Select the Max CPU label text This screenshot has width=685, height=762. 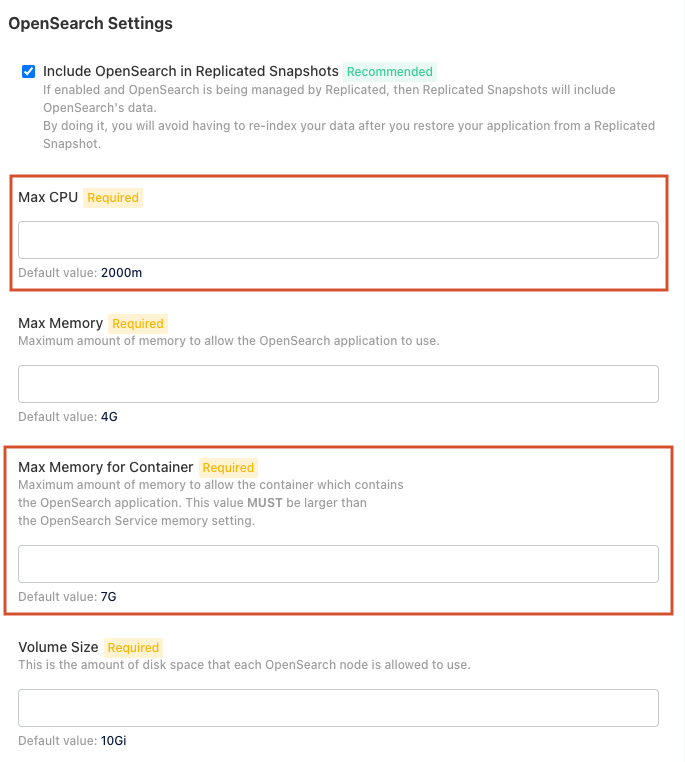[x=48, y=197]
